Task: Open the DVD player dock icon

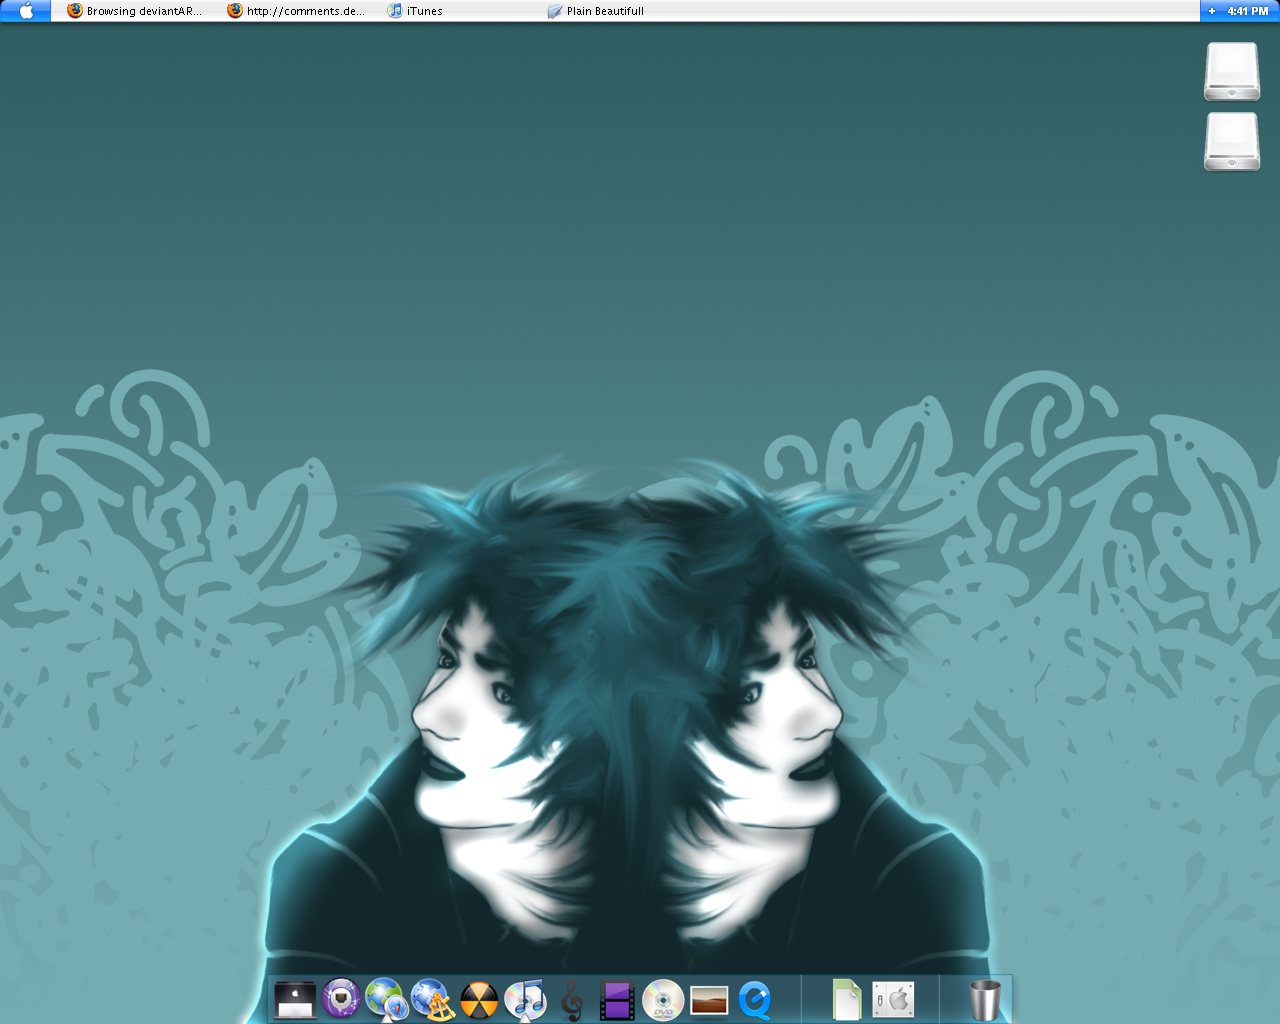Action: point(663,999)
